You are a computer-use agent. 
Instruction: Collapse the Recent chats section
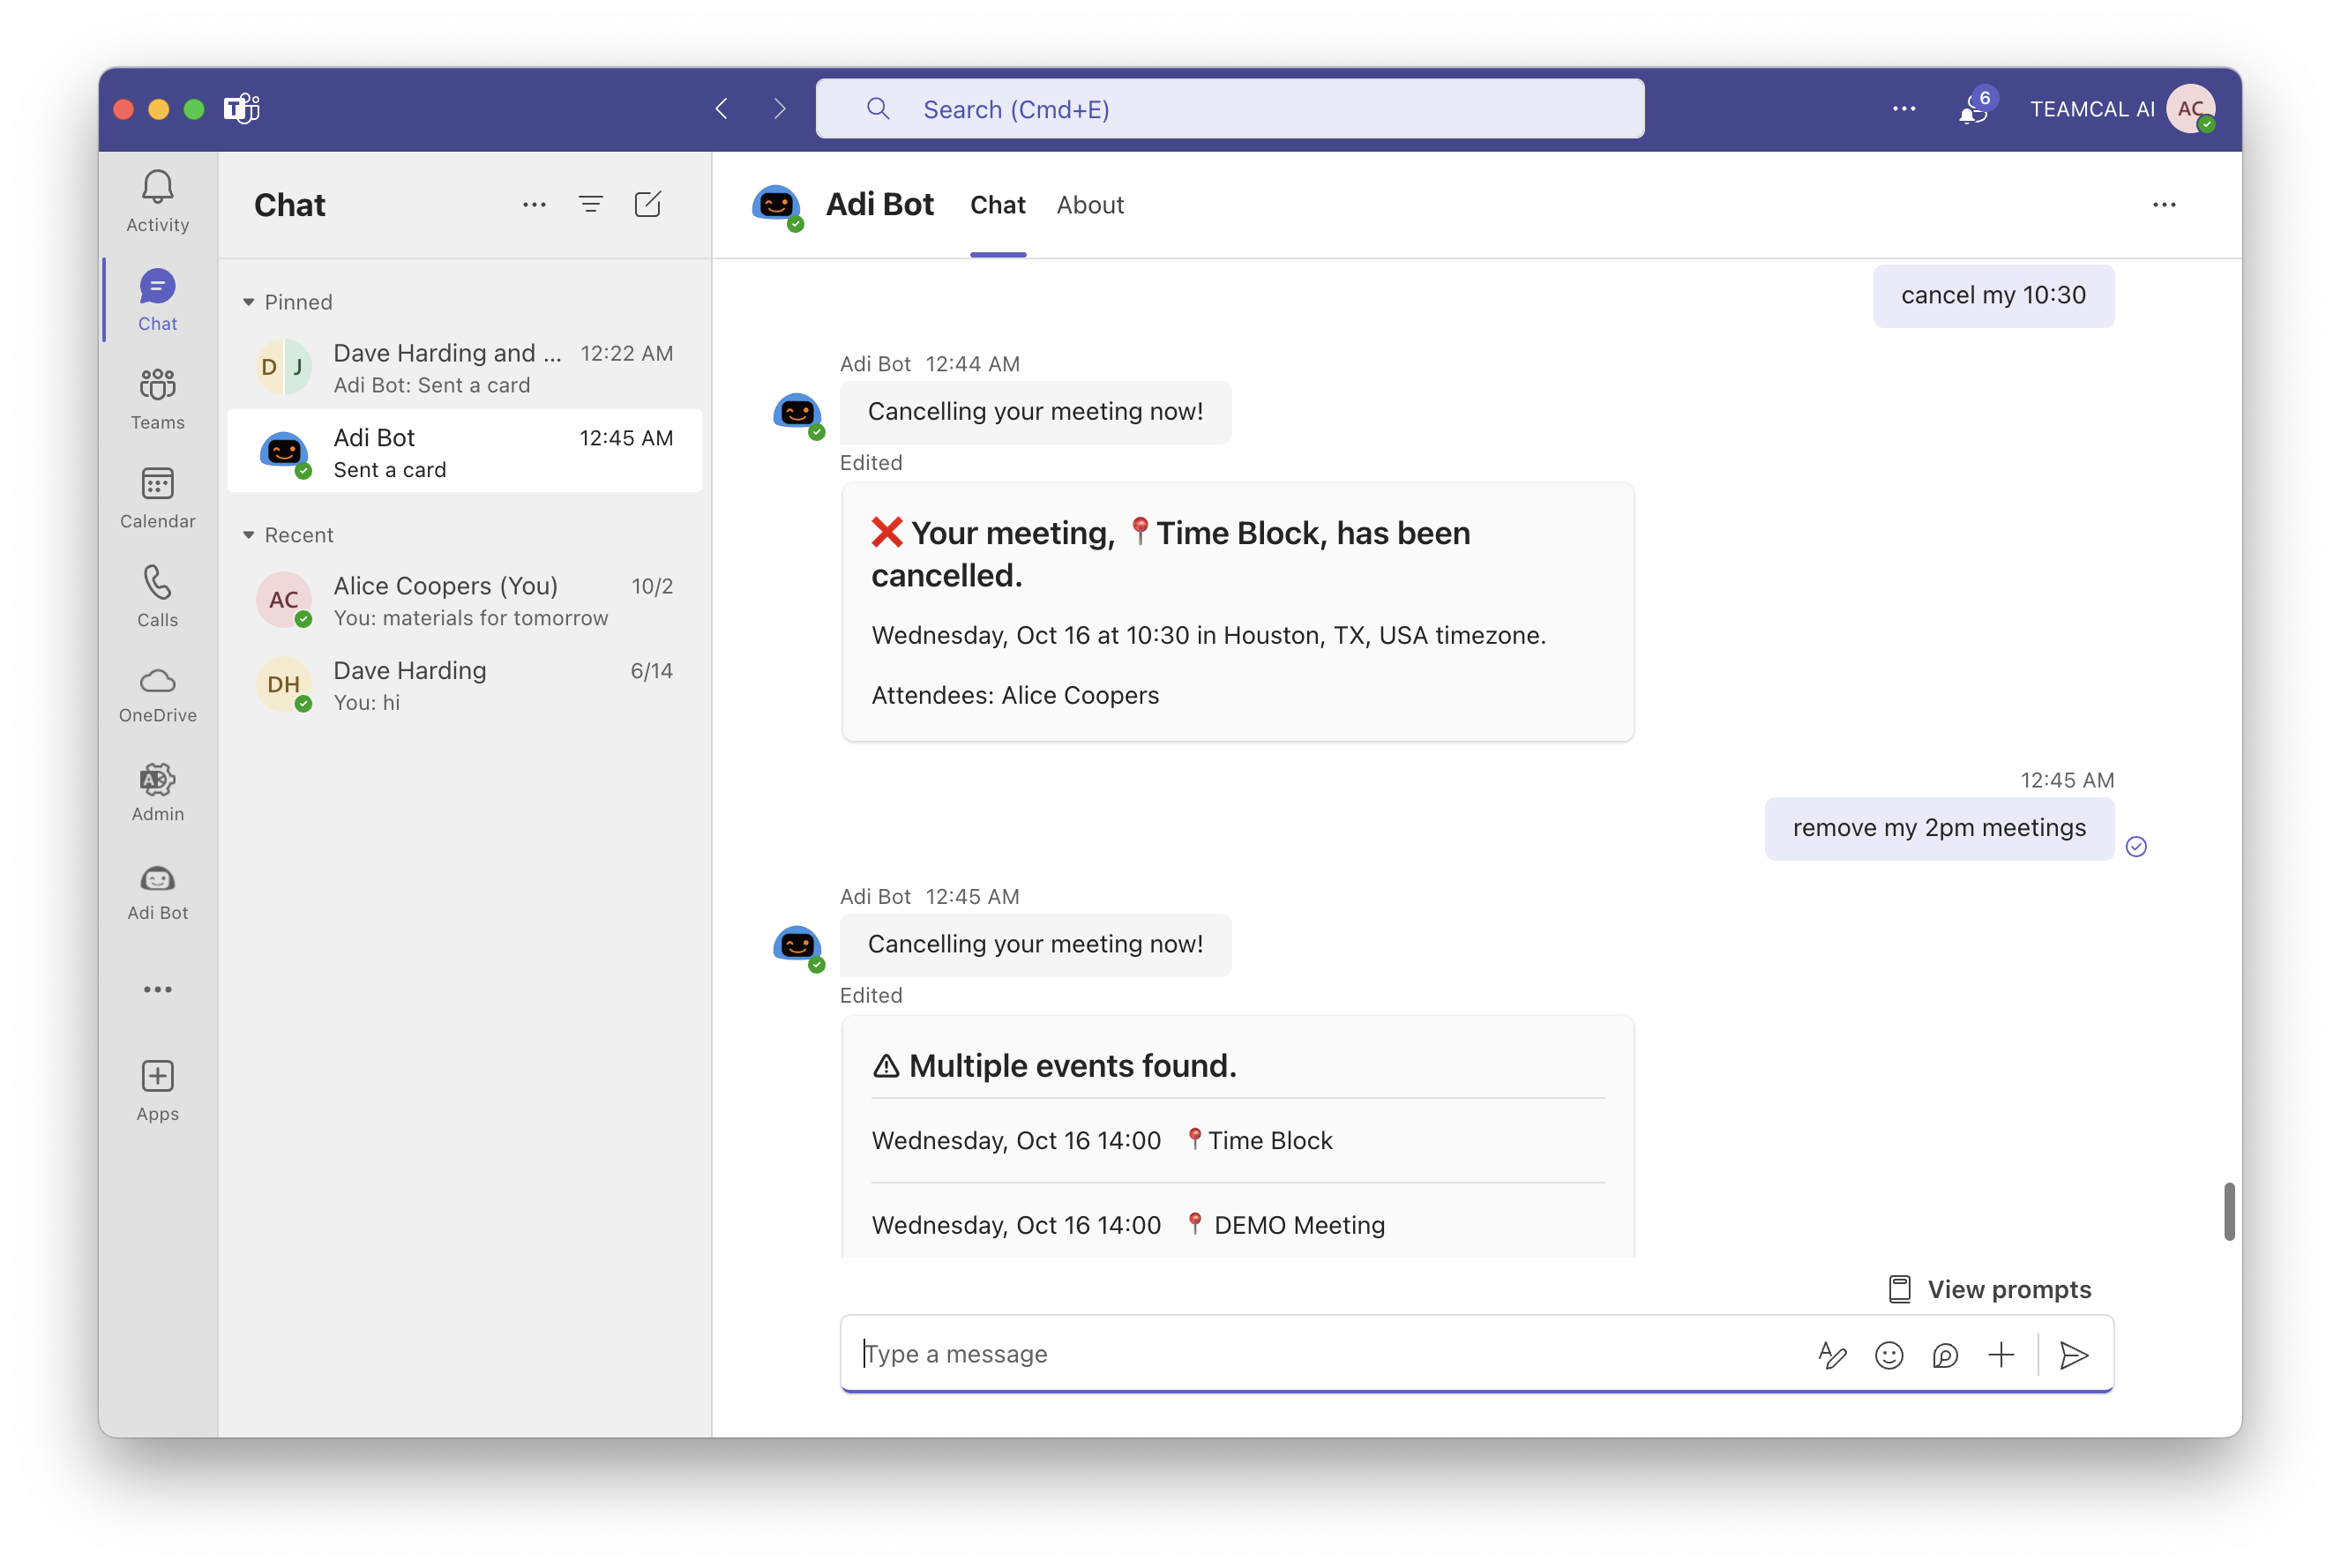[249, 535]
